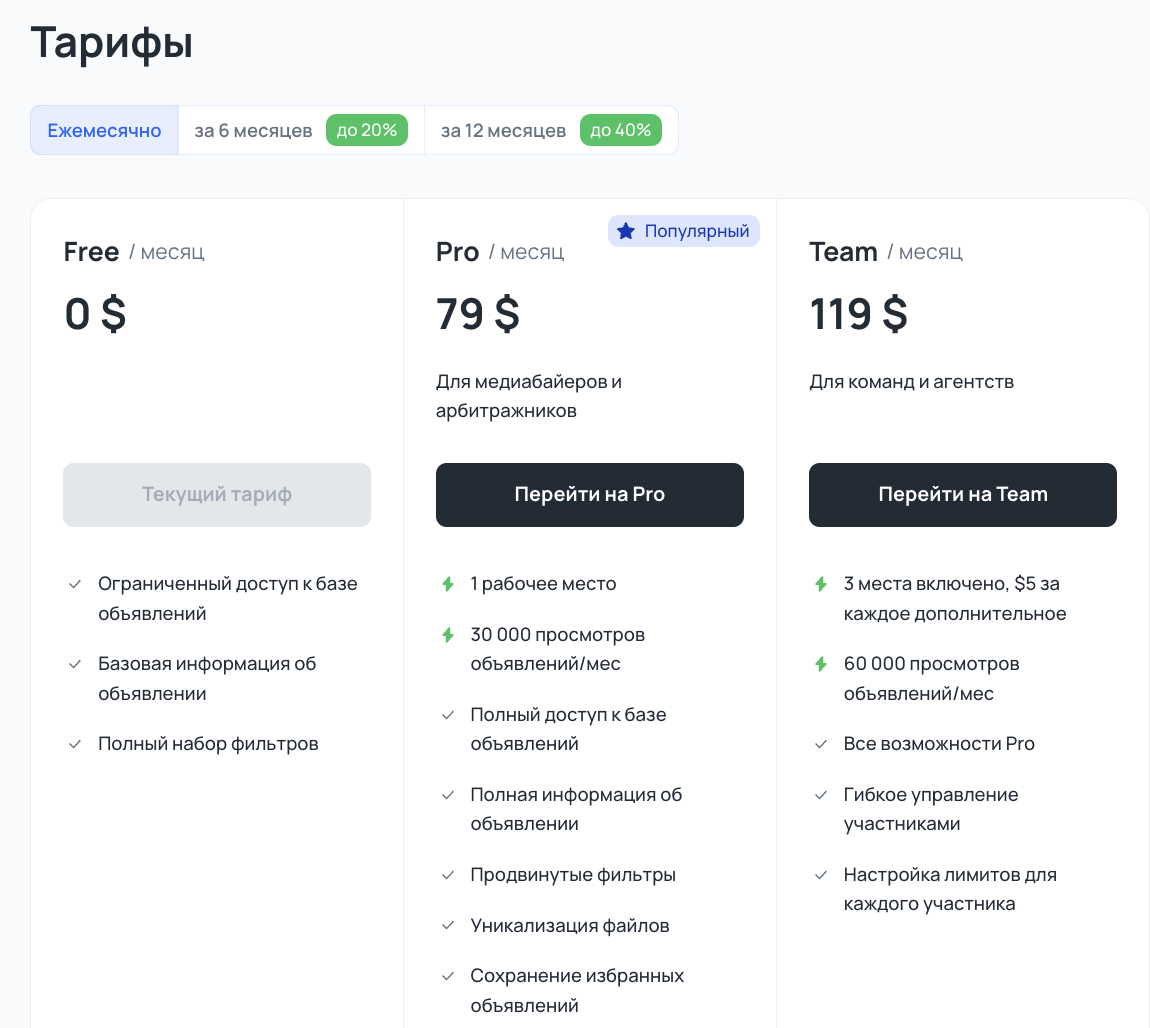Click the star icon in Популярный badge
This screenshot has width=1150, height=1028.
(x=626, y=232)
